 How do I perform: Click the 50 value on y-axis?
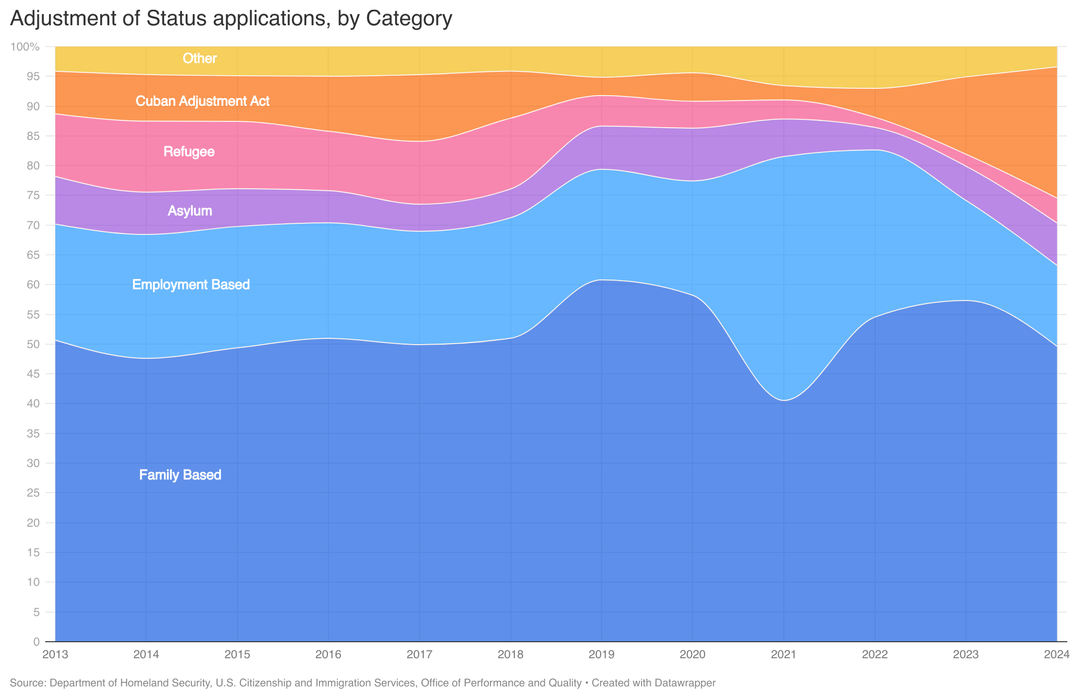[x=33, y=345]
